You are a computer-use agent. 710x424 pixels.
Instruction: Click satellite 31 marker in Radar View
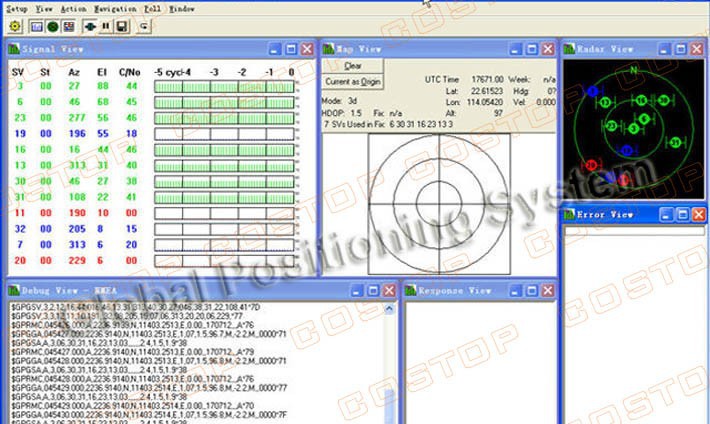tap(675, 142)
